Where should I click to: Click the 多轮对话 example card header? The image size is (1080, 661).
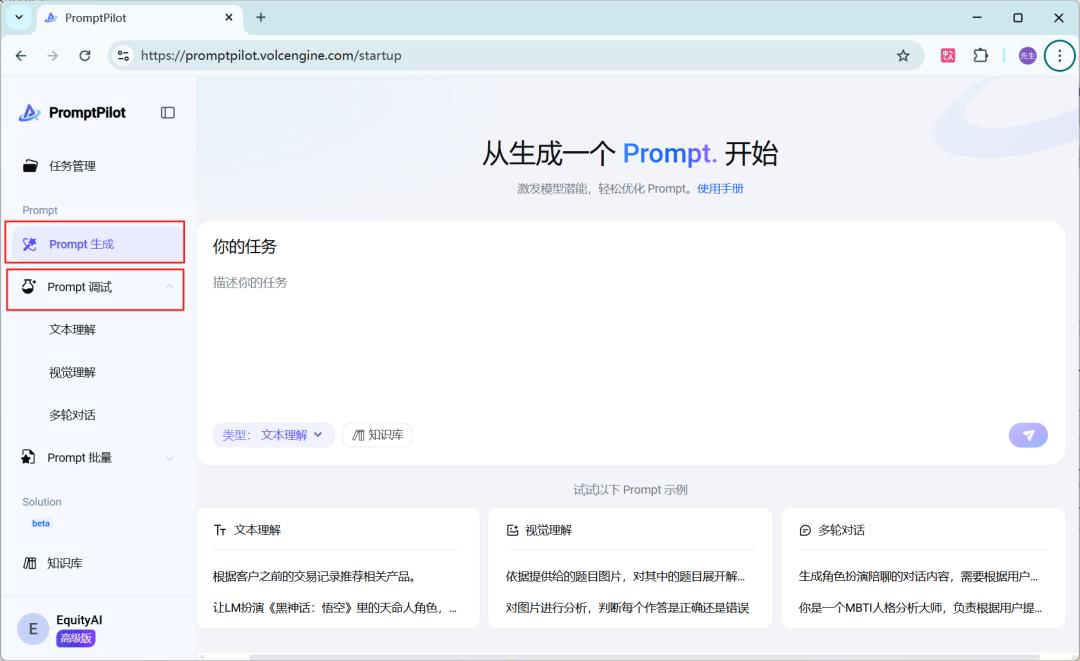click(x=832, y=530)
